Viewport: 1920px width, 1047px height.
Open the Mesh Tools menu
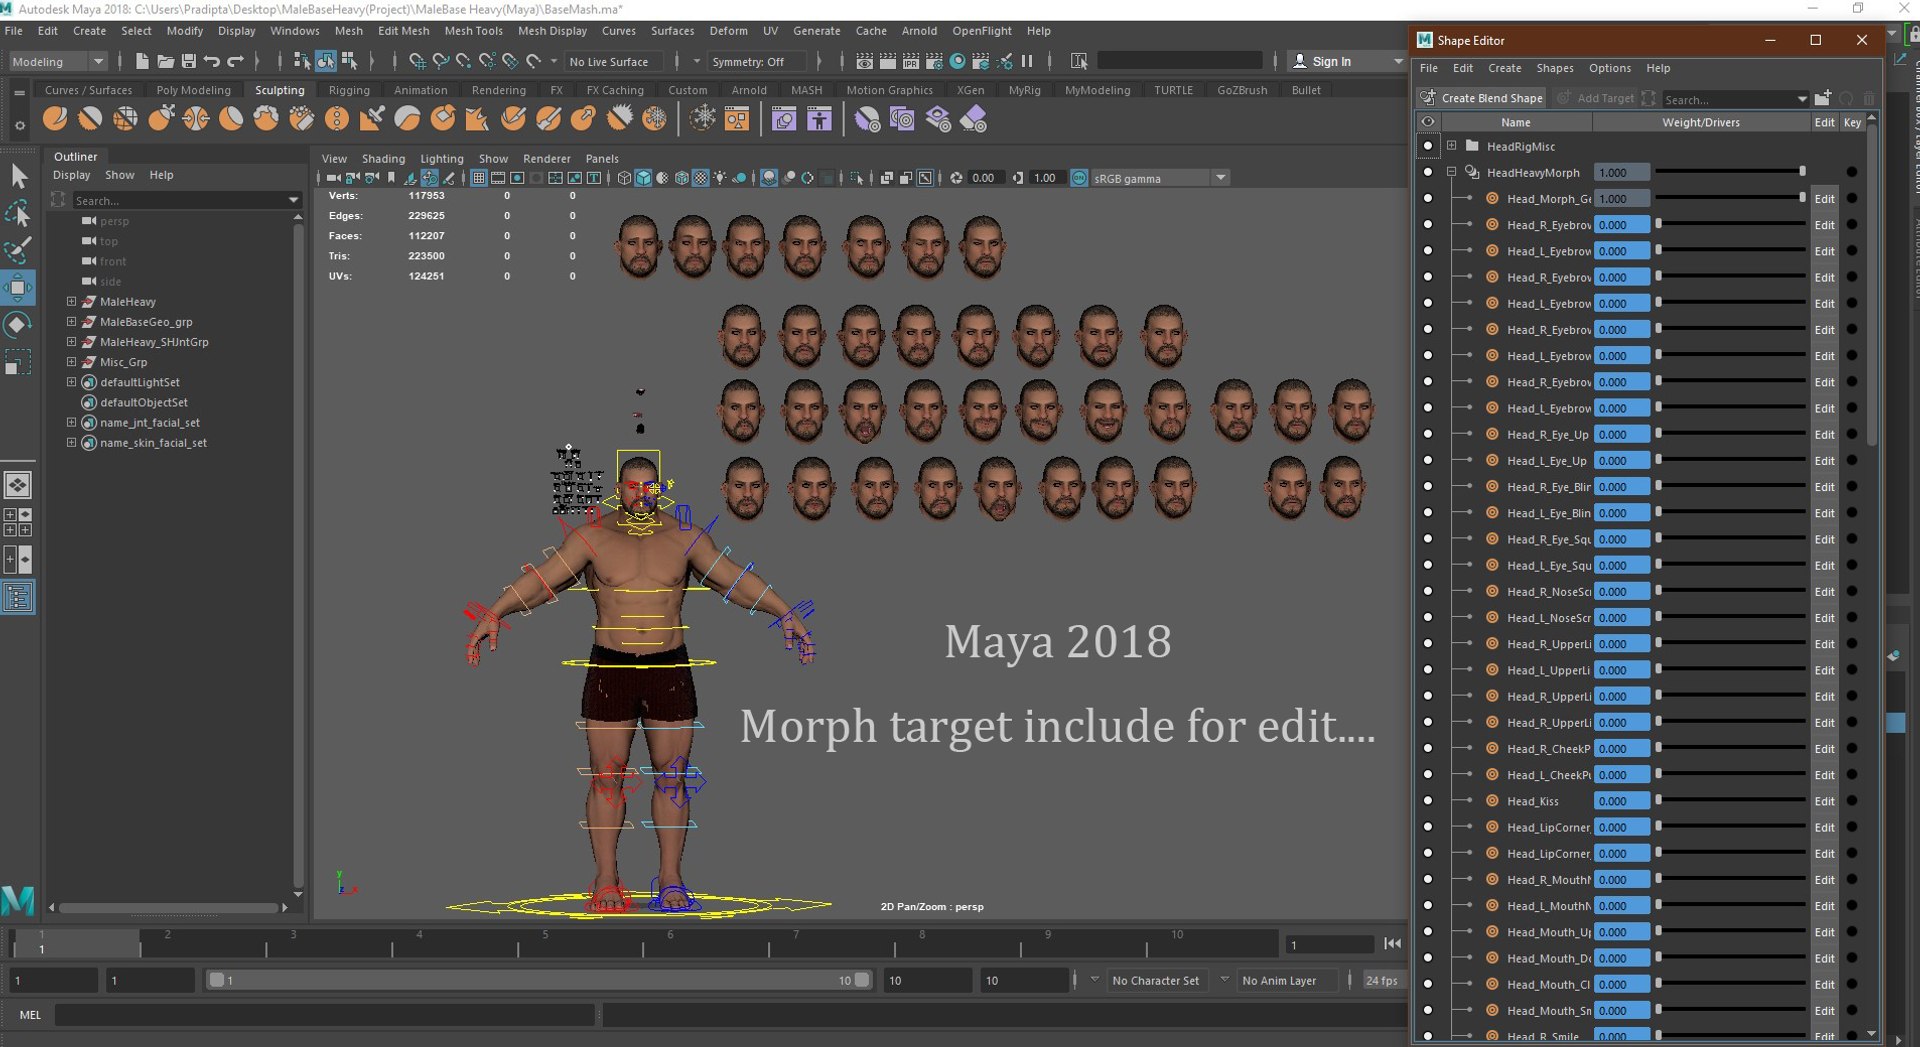pyautogui.click(x=473, y=31)
